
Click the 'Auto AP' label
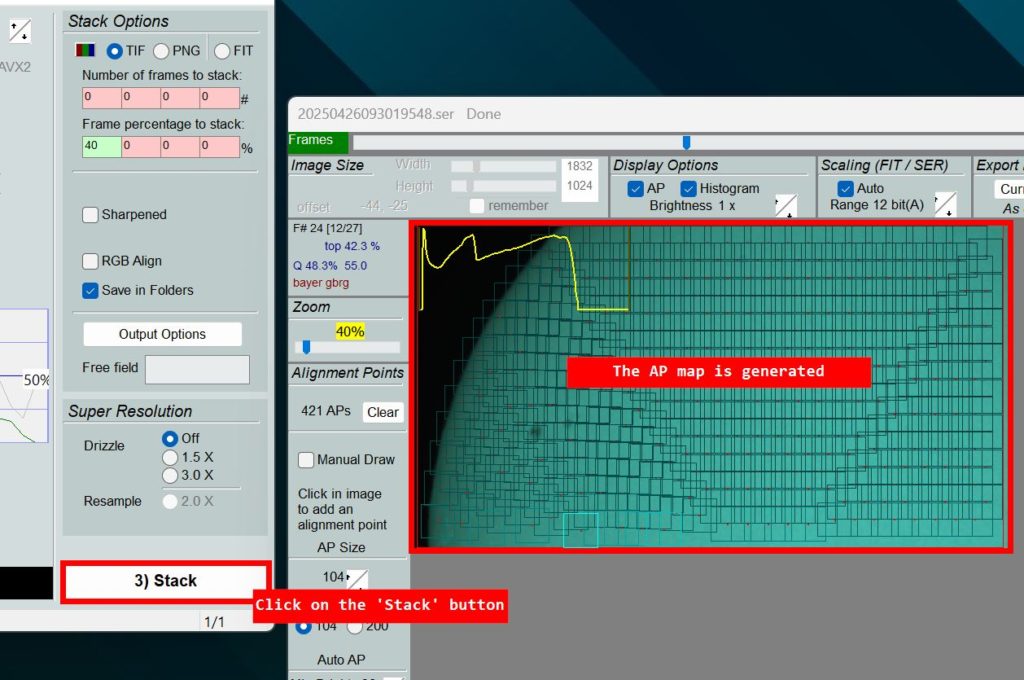[x=341, y=660]
